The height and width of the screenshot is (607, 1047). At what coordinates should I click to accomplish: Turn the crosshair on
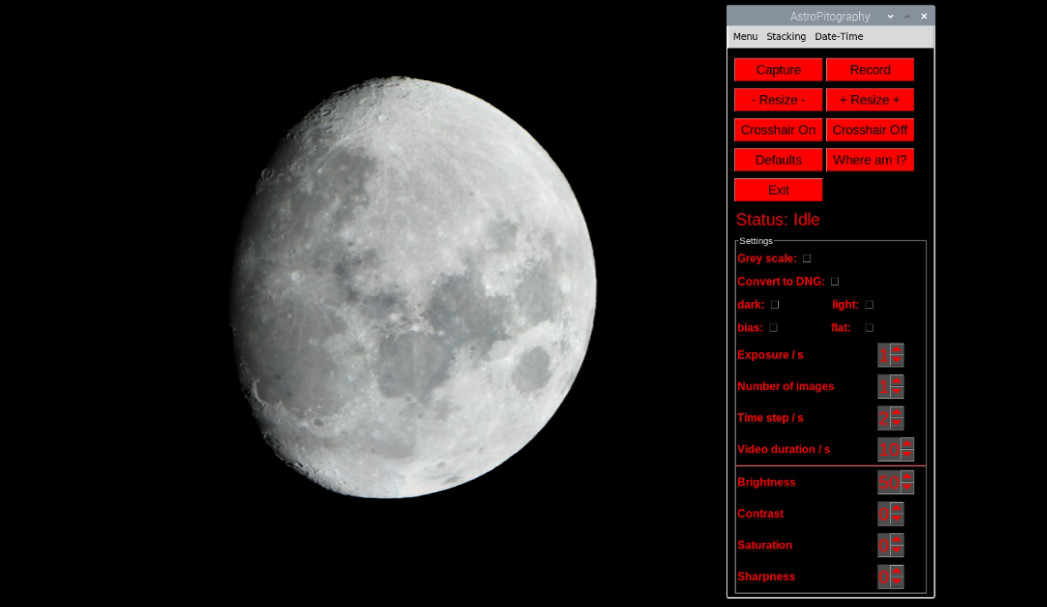point(777,129)
